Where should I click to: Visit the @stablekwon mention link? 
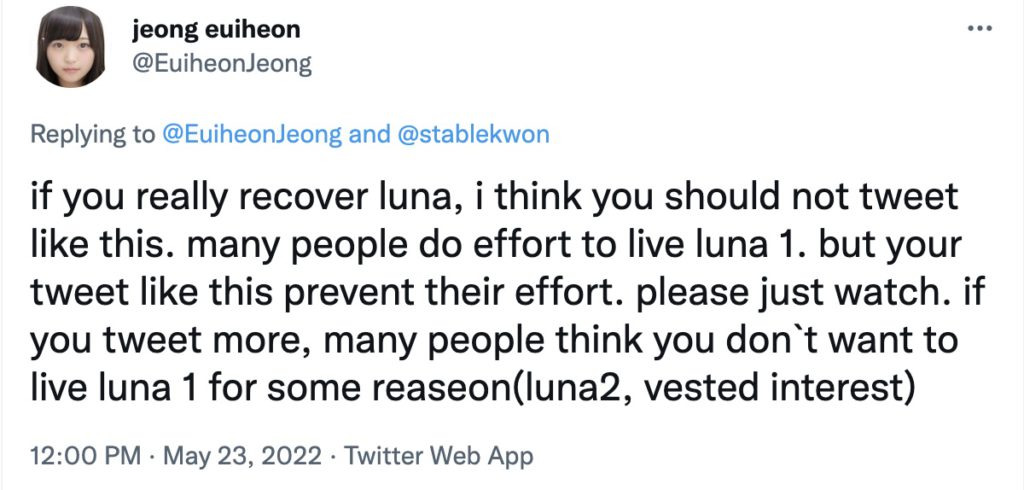(473, 134)
